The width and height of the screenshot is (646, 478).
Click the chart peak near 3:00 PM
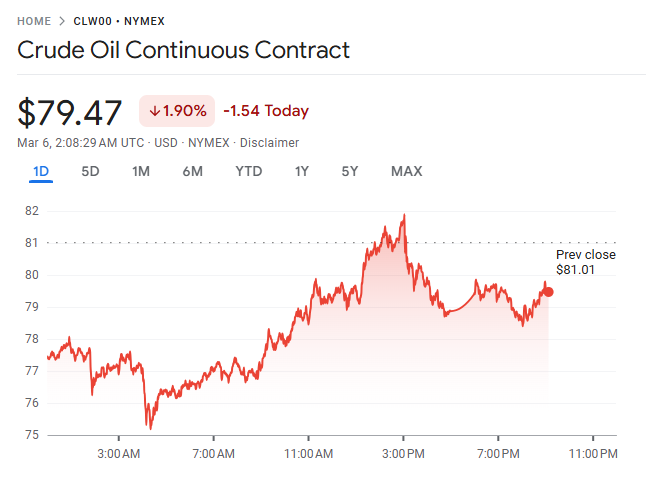404,215
